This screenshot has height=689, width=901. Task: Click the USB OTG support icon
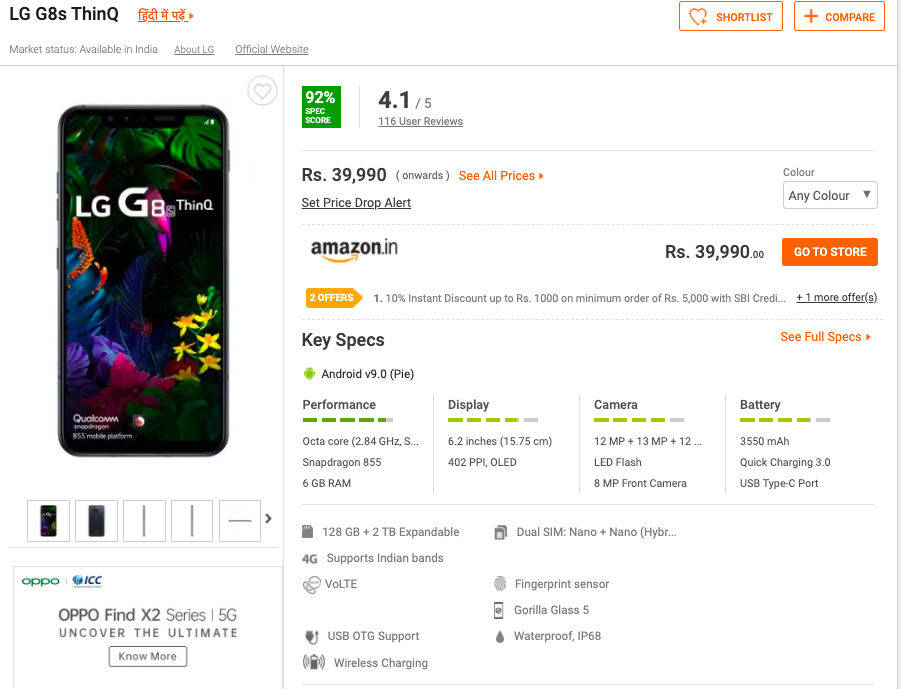311,637
